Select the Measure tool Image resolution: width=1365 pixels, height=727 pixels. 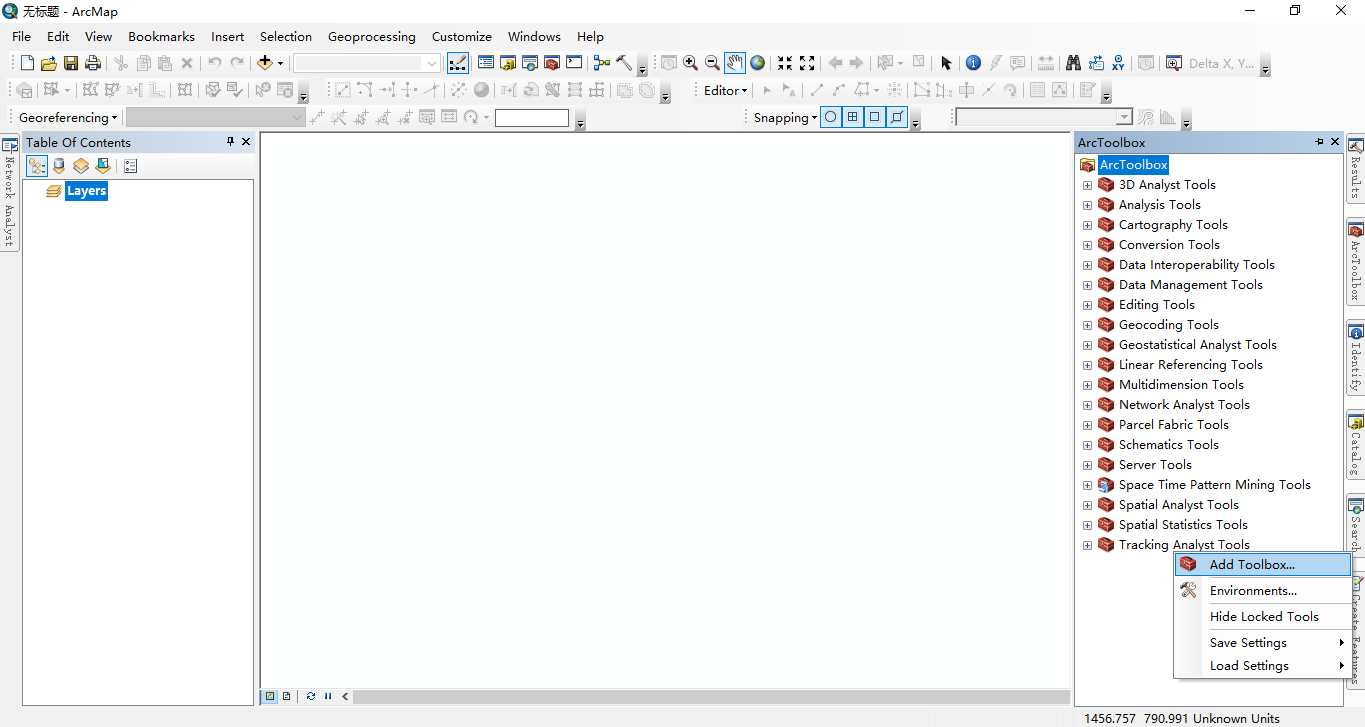1046,62
